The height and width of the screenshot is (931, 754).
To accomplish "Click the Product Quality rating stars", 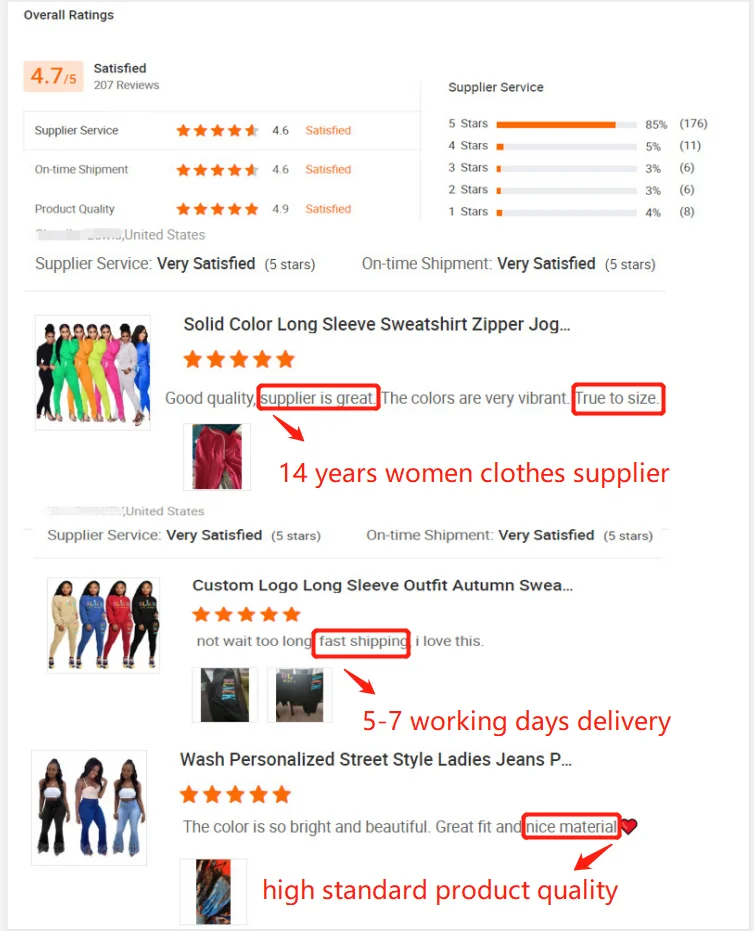I will point(218,209).
